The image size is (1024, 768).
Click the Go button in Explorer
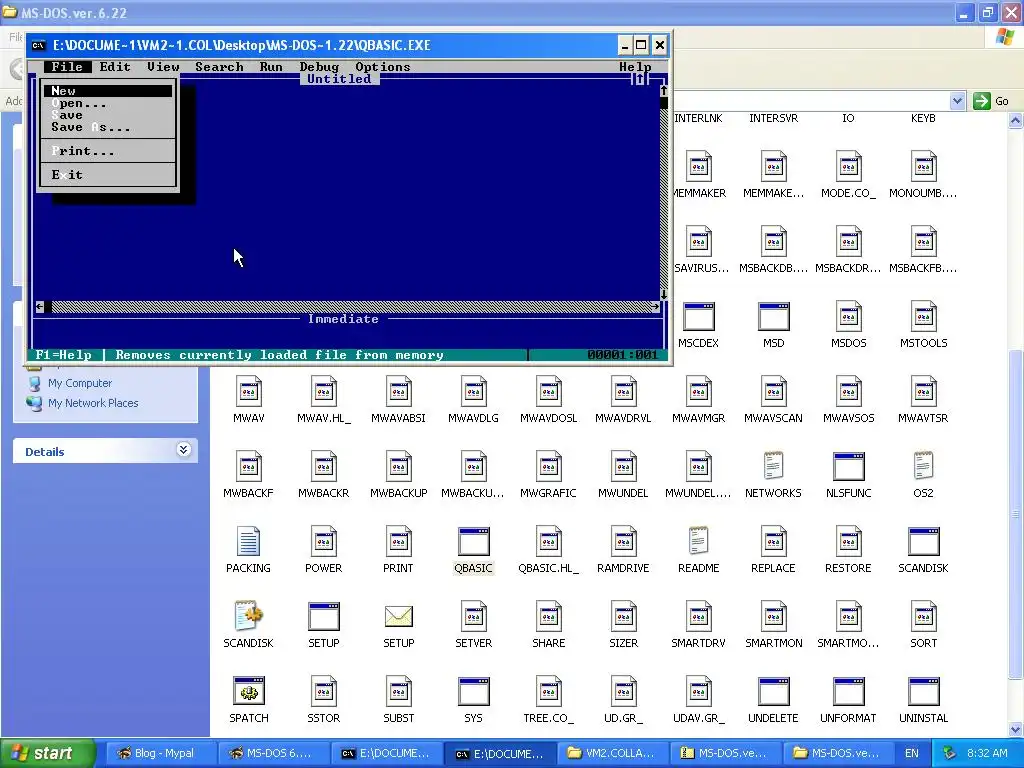pos(991,101)
